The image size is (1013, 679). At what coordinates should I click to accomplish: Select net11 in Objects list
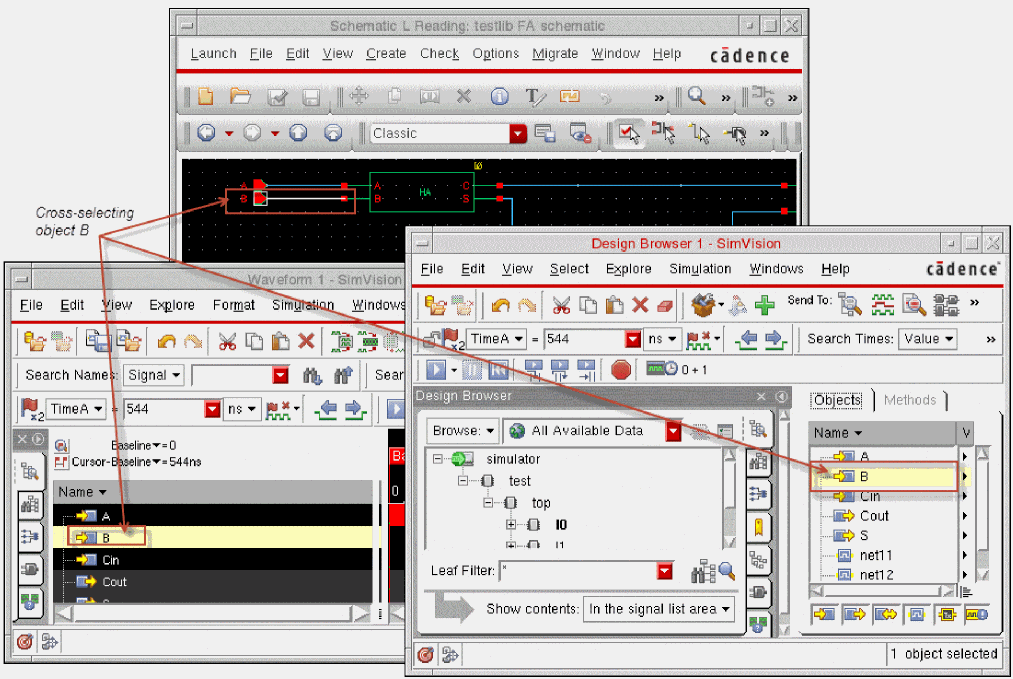click(876, 555)
